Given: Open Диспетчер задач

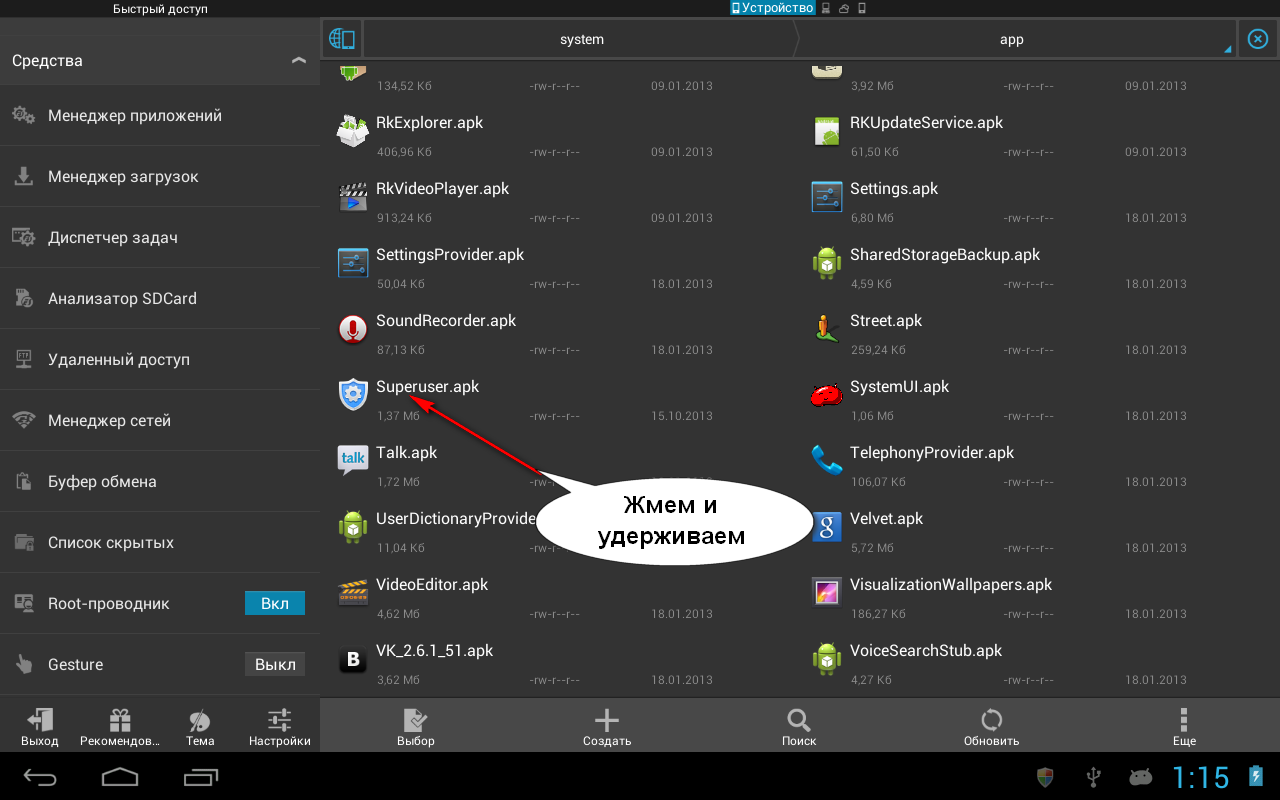Looking at the screenshot, I should point(160,238).
